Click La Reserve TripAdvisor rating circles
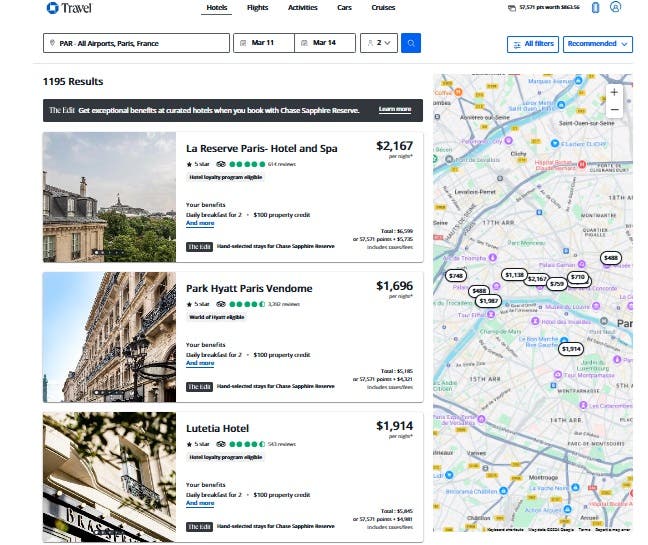The image size is (648, 545). 247,164
